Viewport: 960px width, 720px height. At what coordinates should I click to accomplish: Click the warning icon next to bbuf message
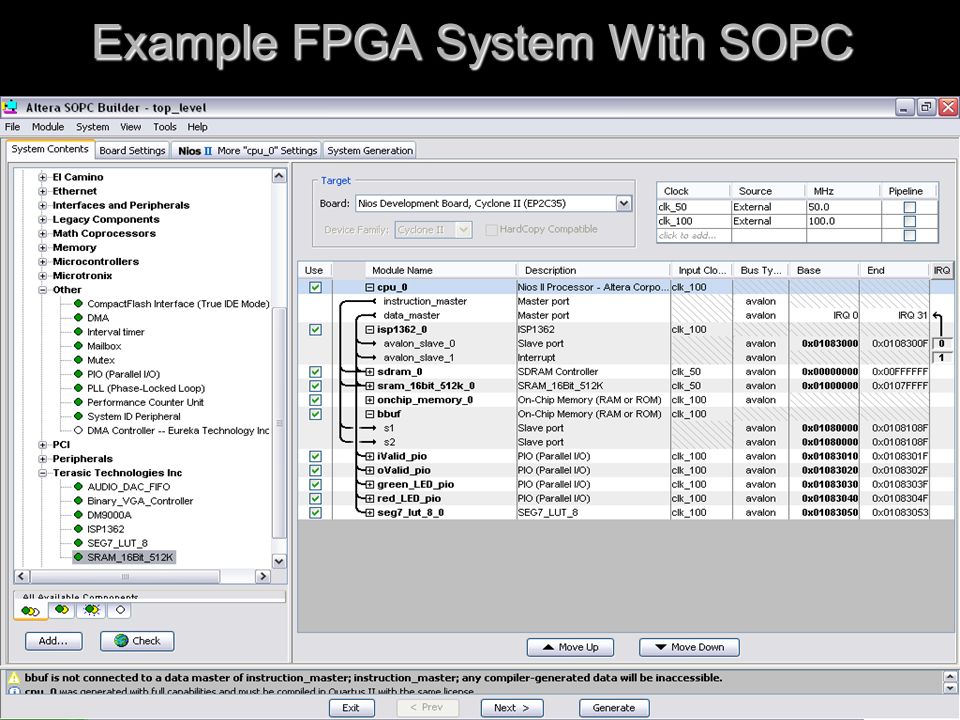point(13,678)
